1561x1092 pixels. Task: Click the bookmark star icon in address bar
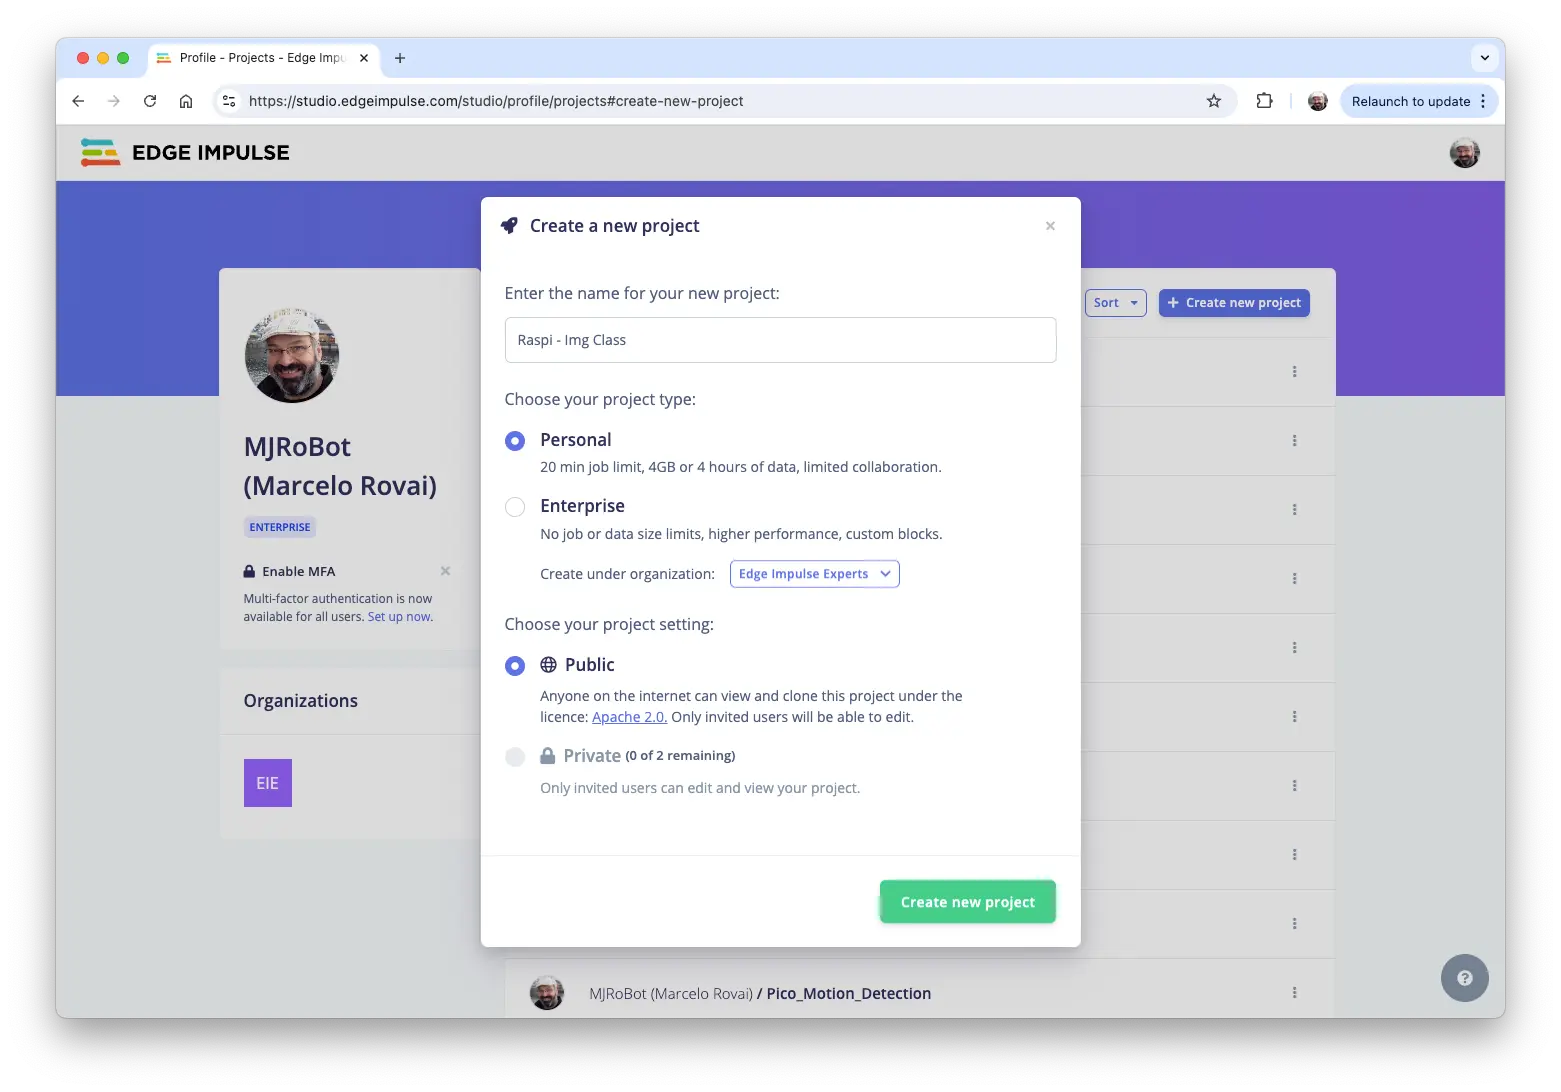tap(1213, 101)
